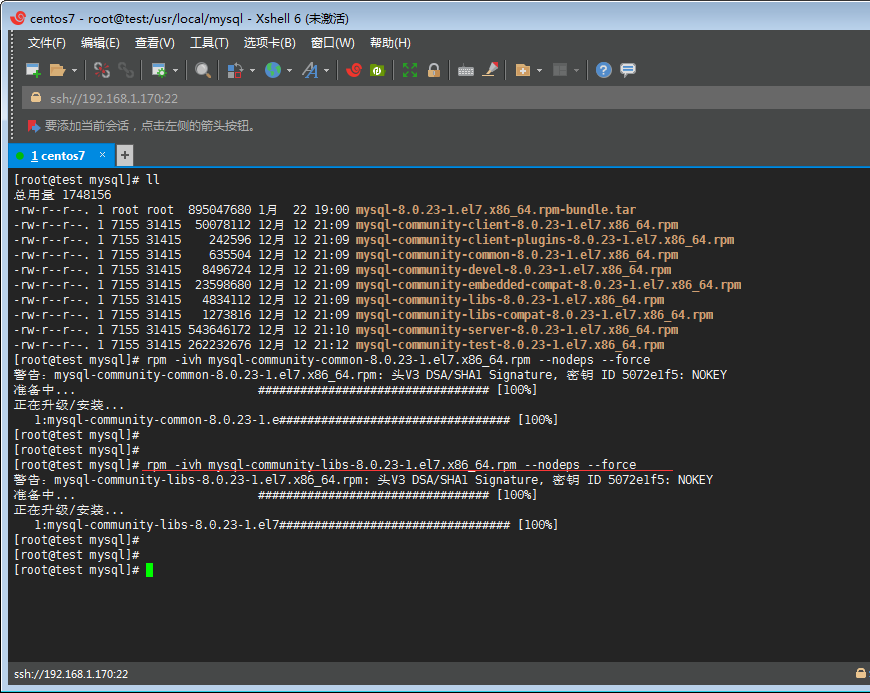
Task: Click the padlock lock-screen icon
Action: pos(434,70)
